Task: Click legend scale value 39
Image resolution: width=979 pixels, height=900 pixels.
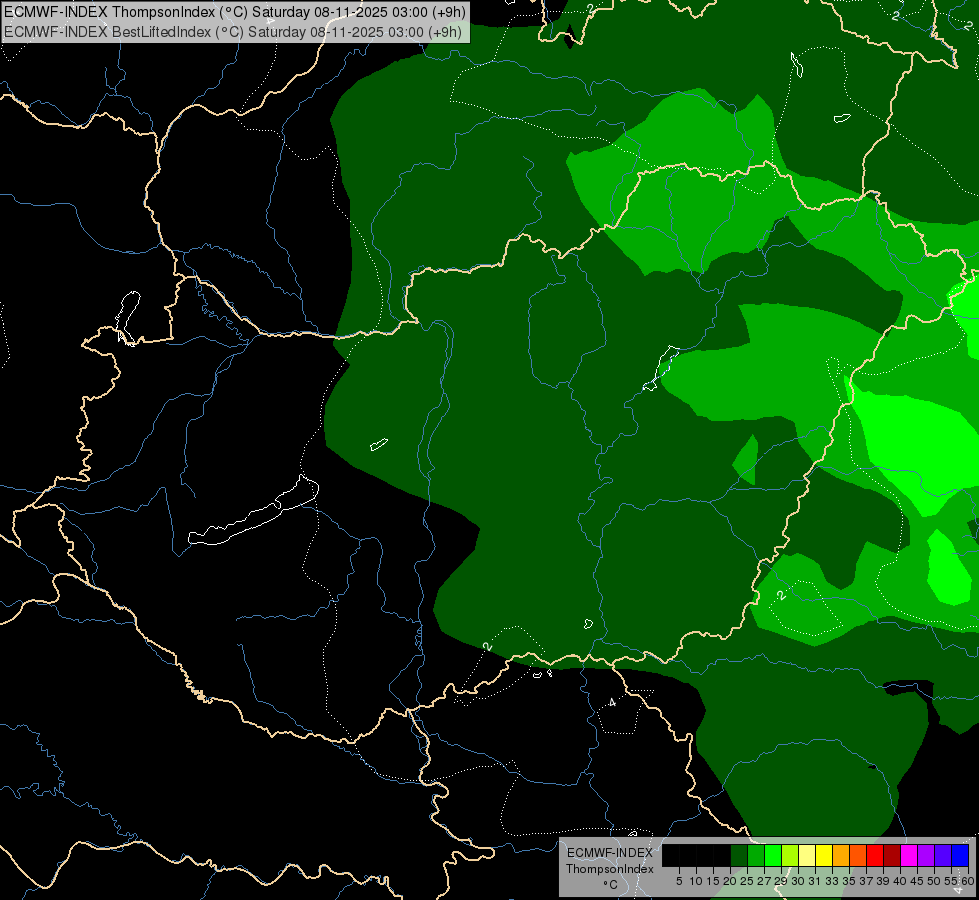Action: coord(883,881)
